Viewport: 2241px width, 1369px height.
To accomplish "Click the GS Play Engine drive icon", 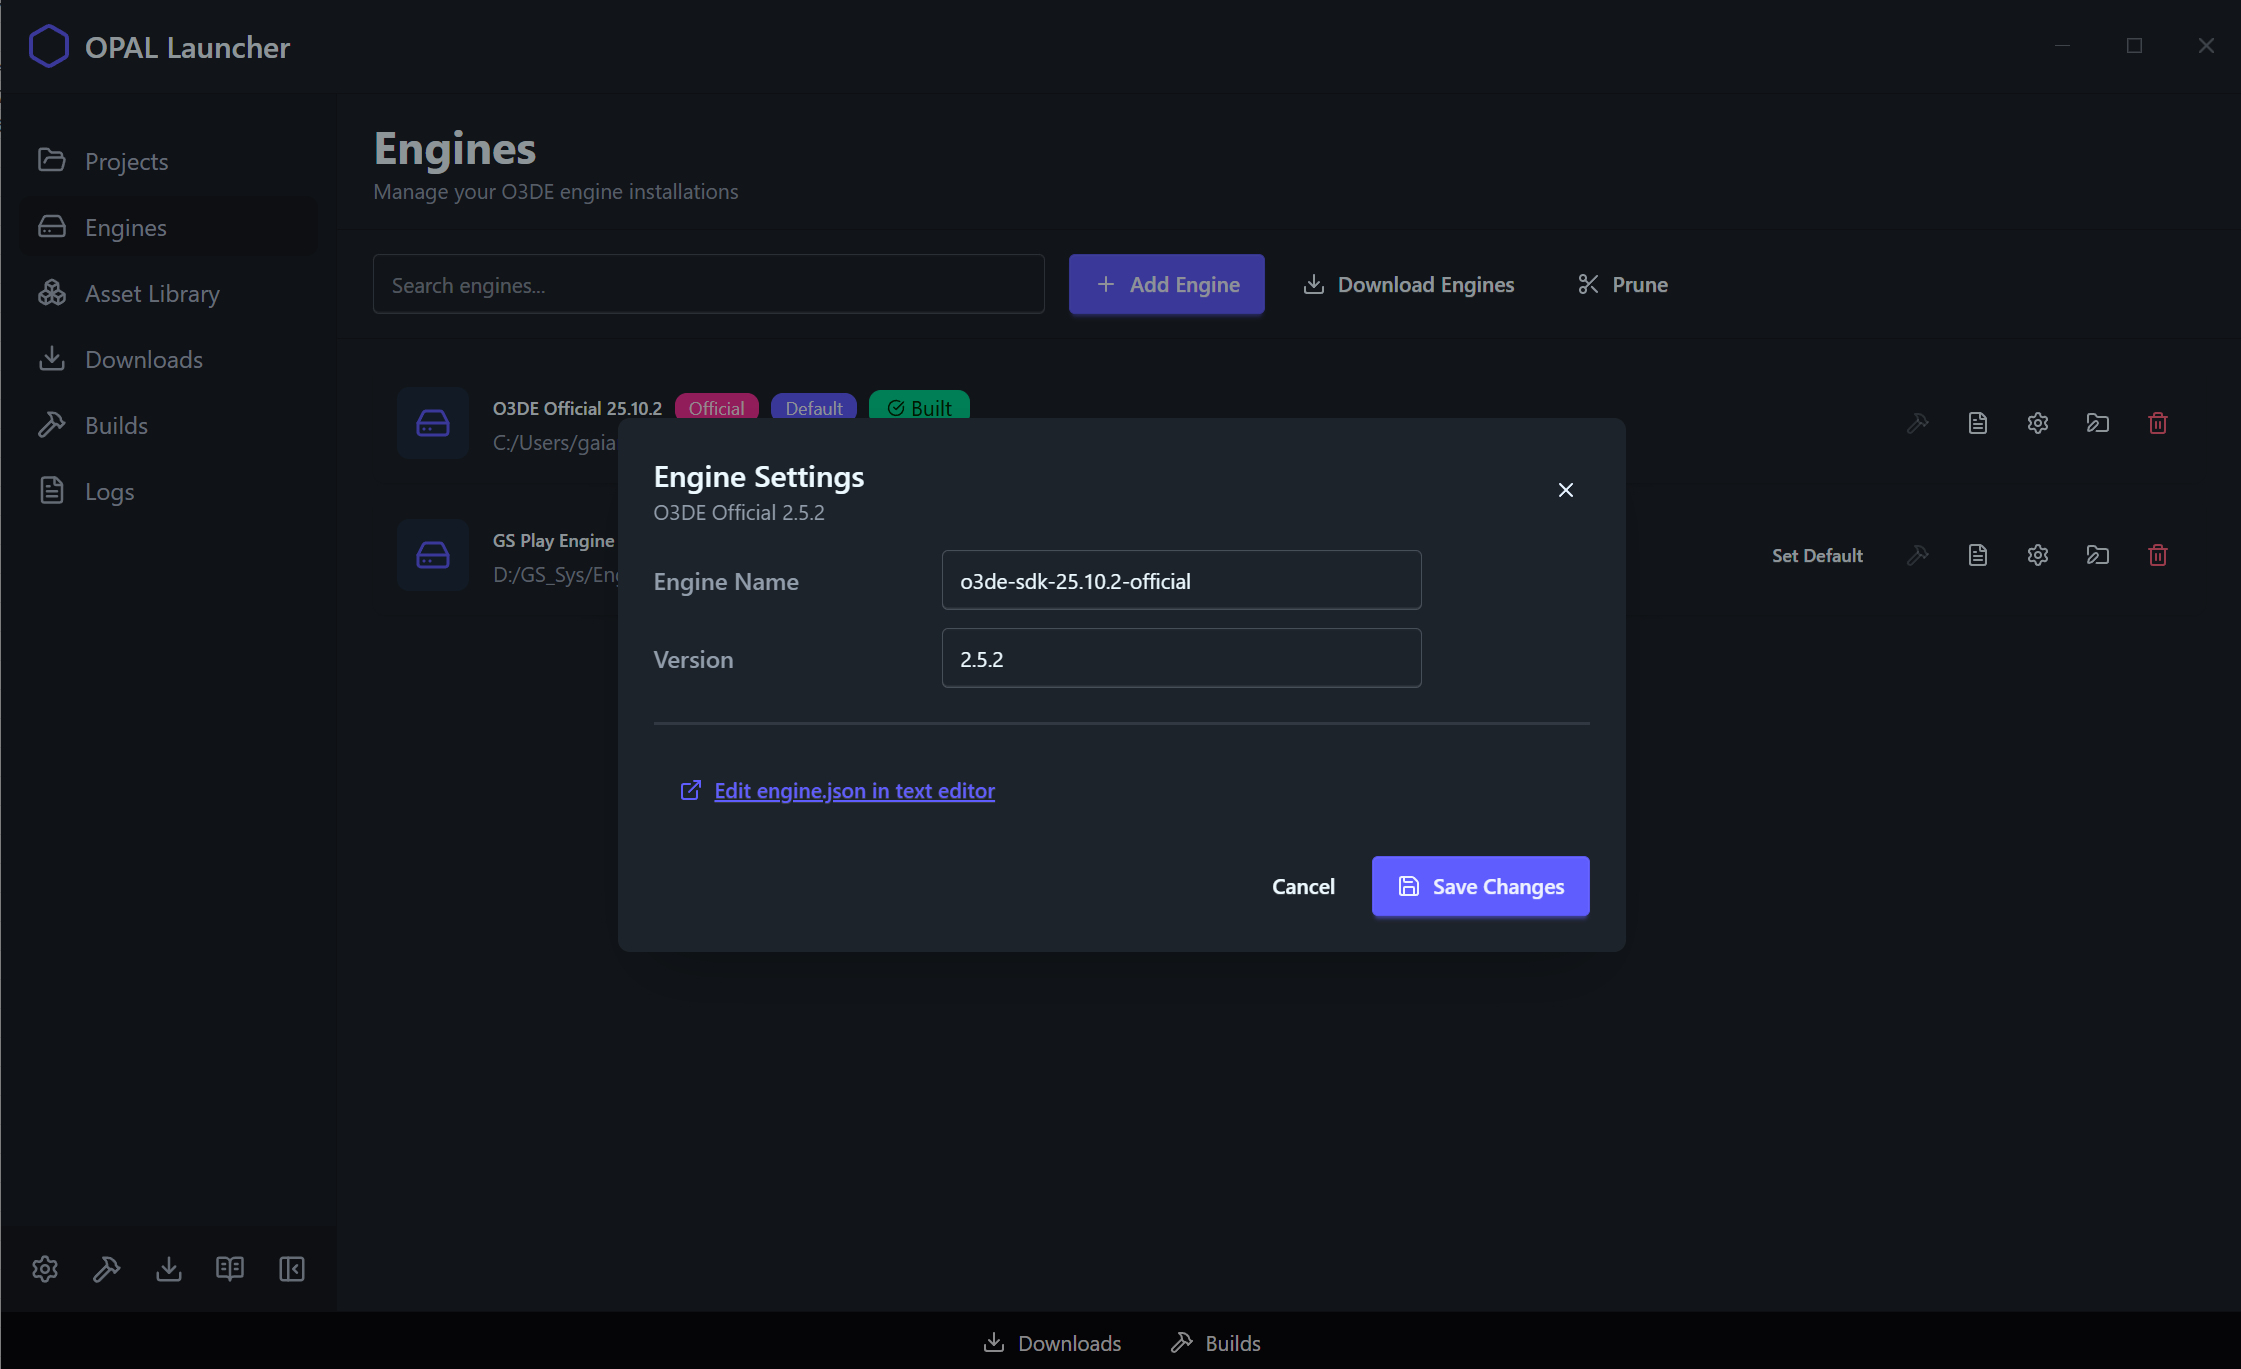I will (x=433, y=555).
